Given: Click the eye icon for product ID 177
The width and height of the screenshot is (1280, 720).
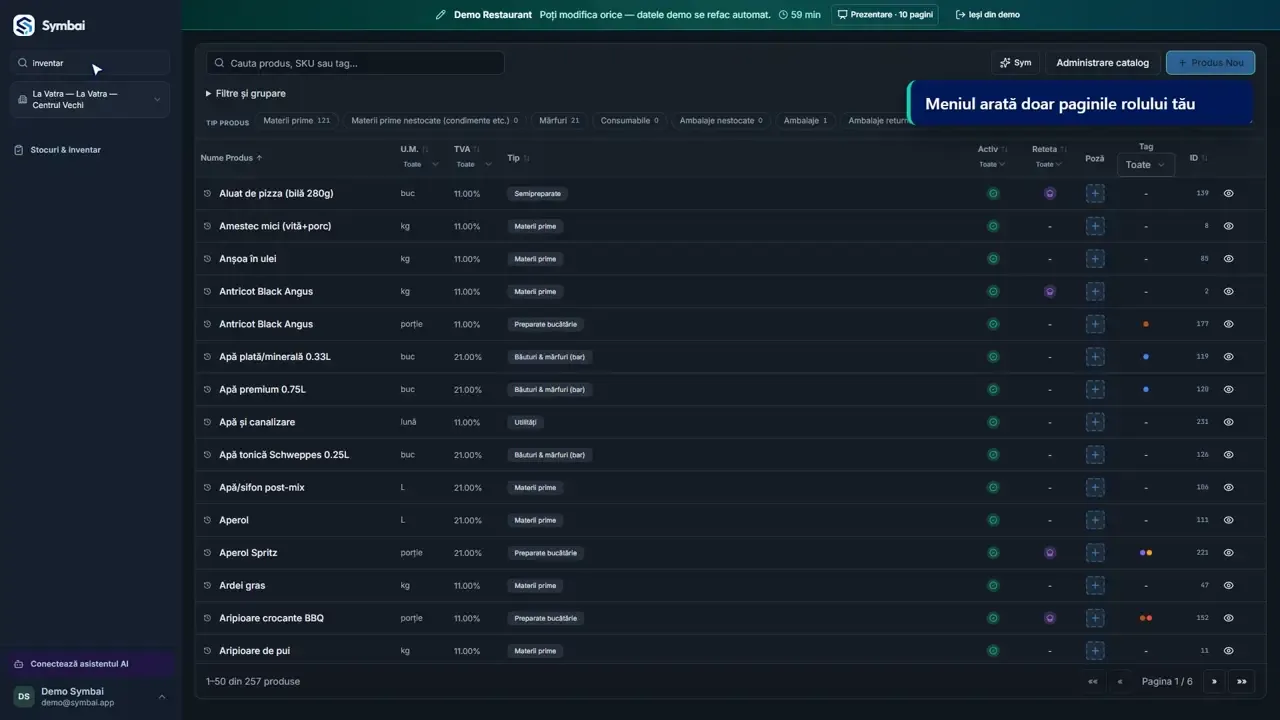Looking at the screenshot, I should [x=1229, y=324].
